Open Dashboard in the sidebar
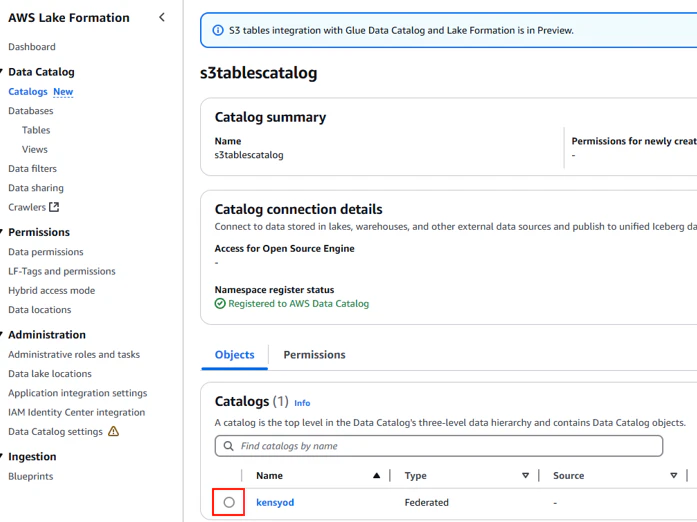 pos(32,47)
